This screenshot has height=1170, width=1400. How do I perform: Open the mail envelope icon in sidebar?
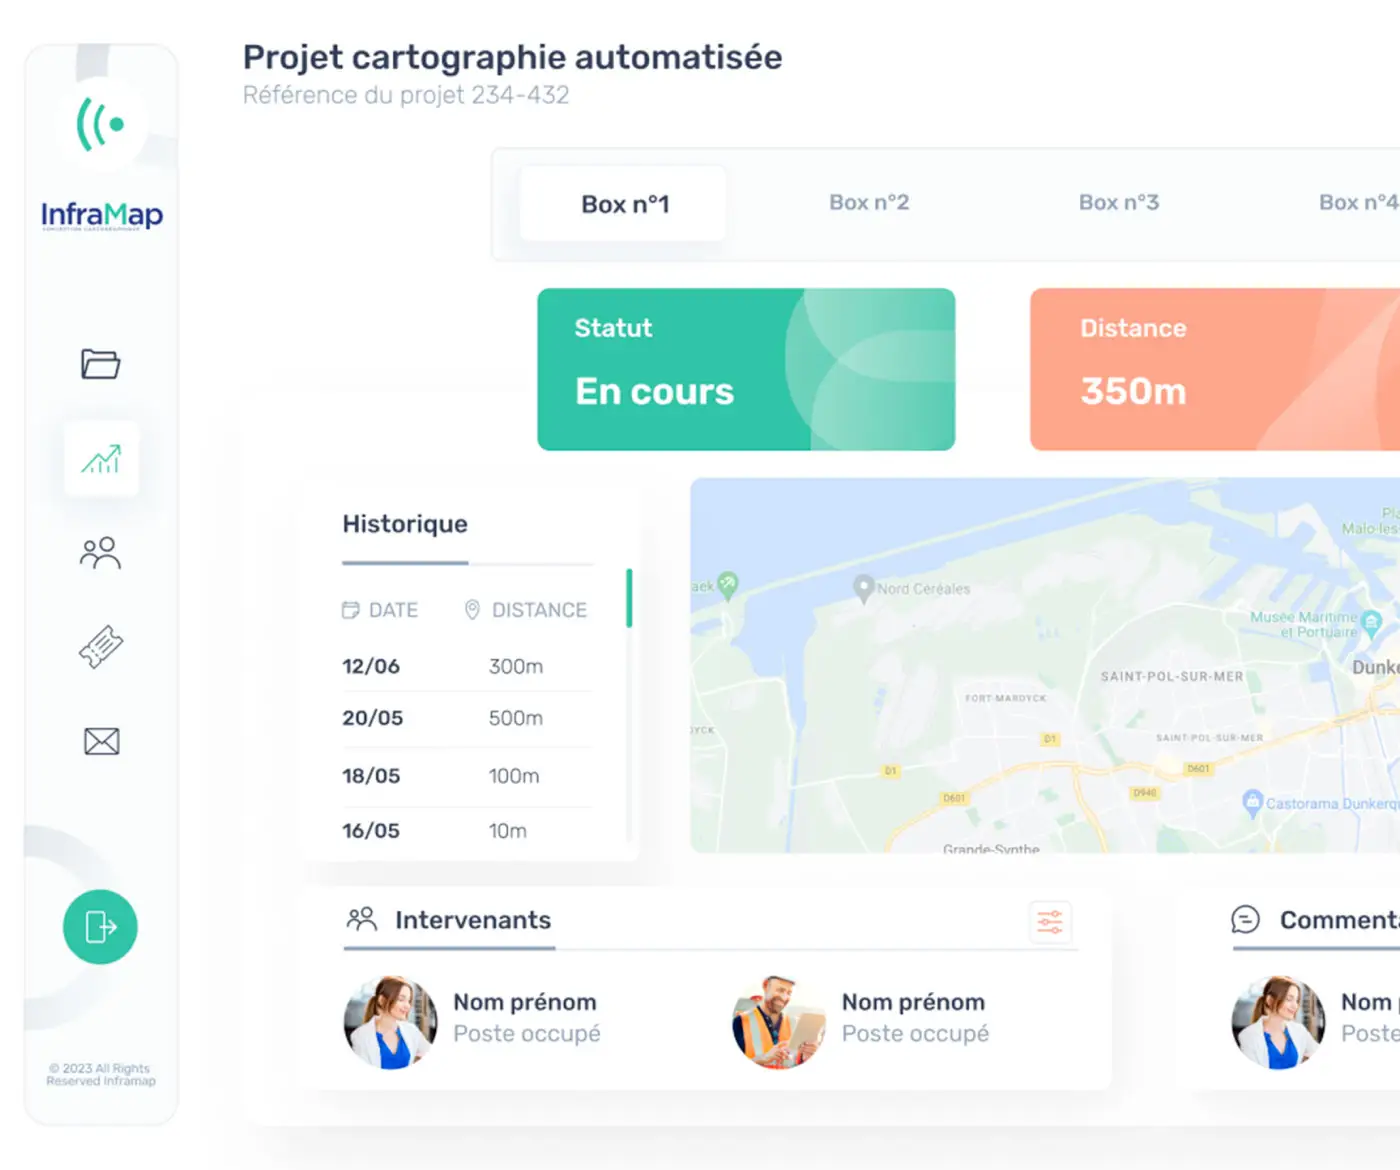pyautogui.click(x=101, y=741)
